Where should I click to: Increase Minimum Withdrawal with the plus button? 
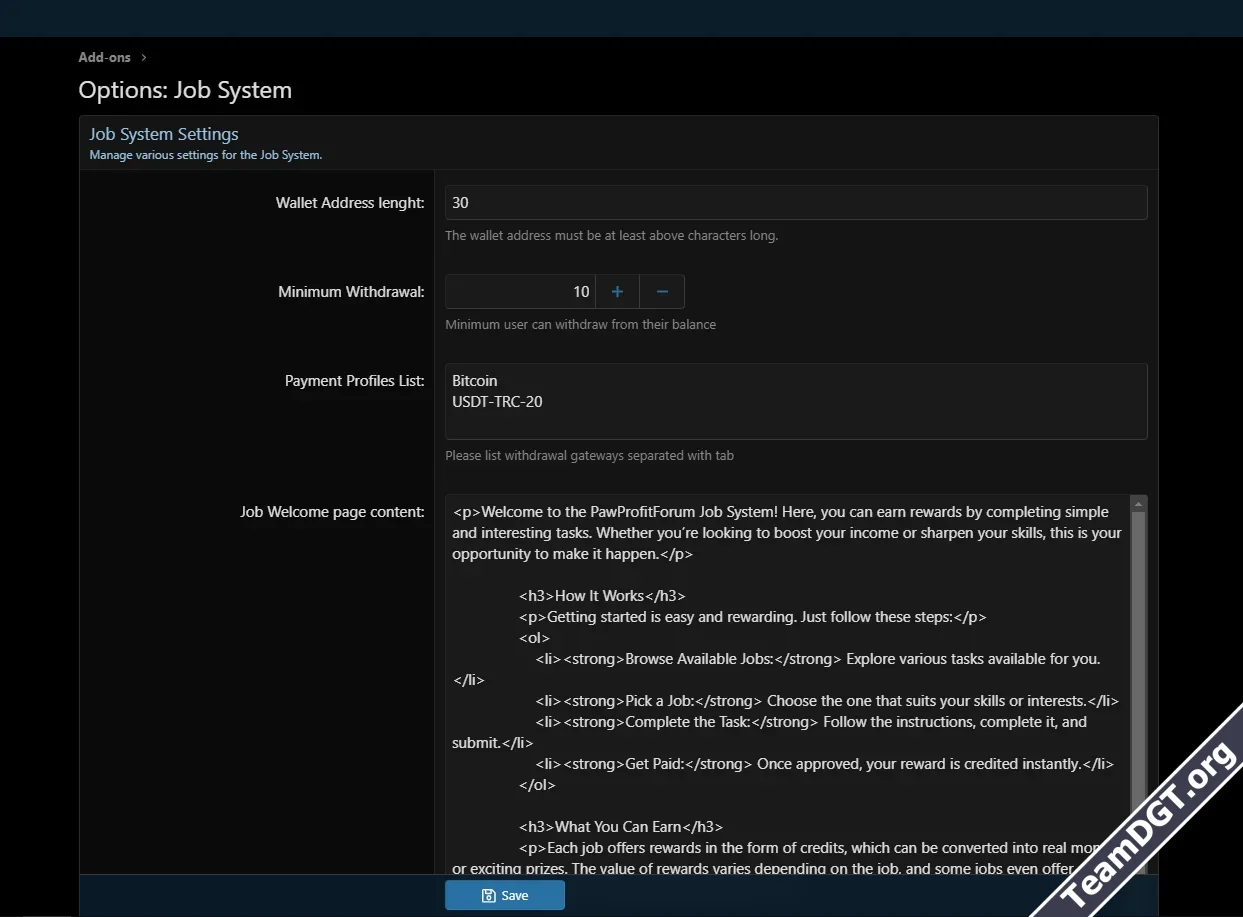(x=617, y=292)
